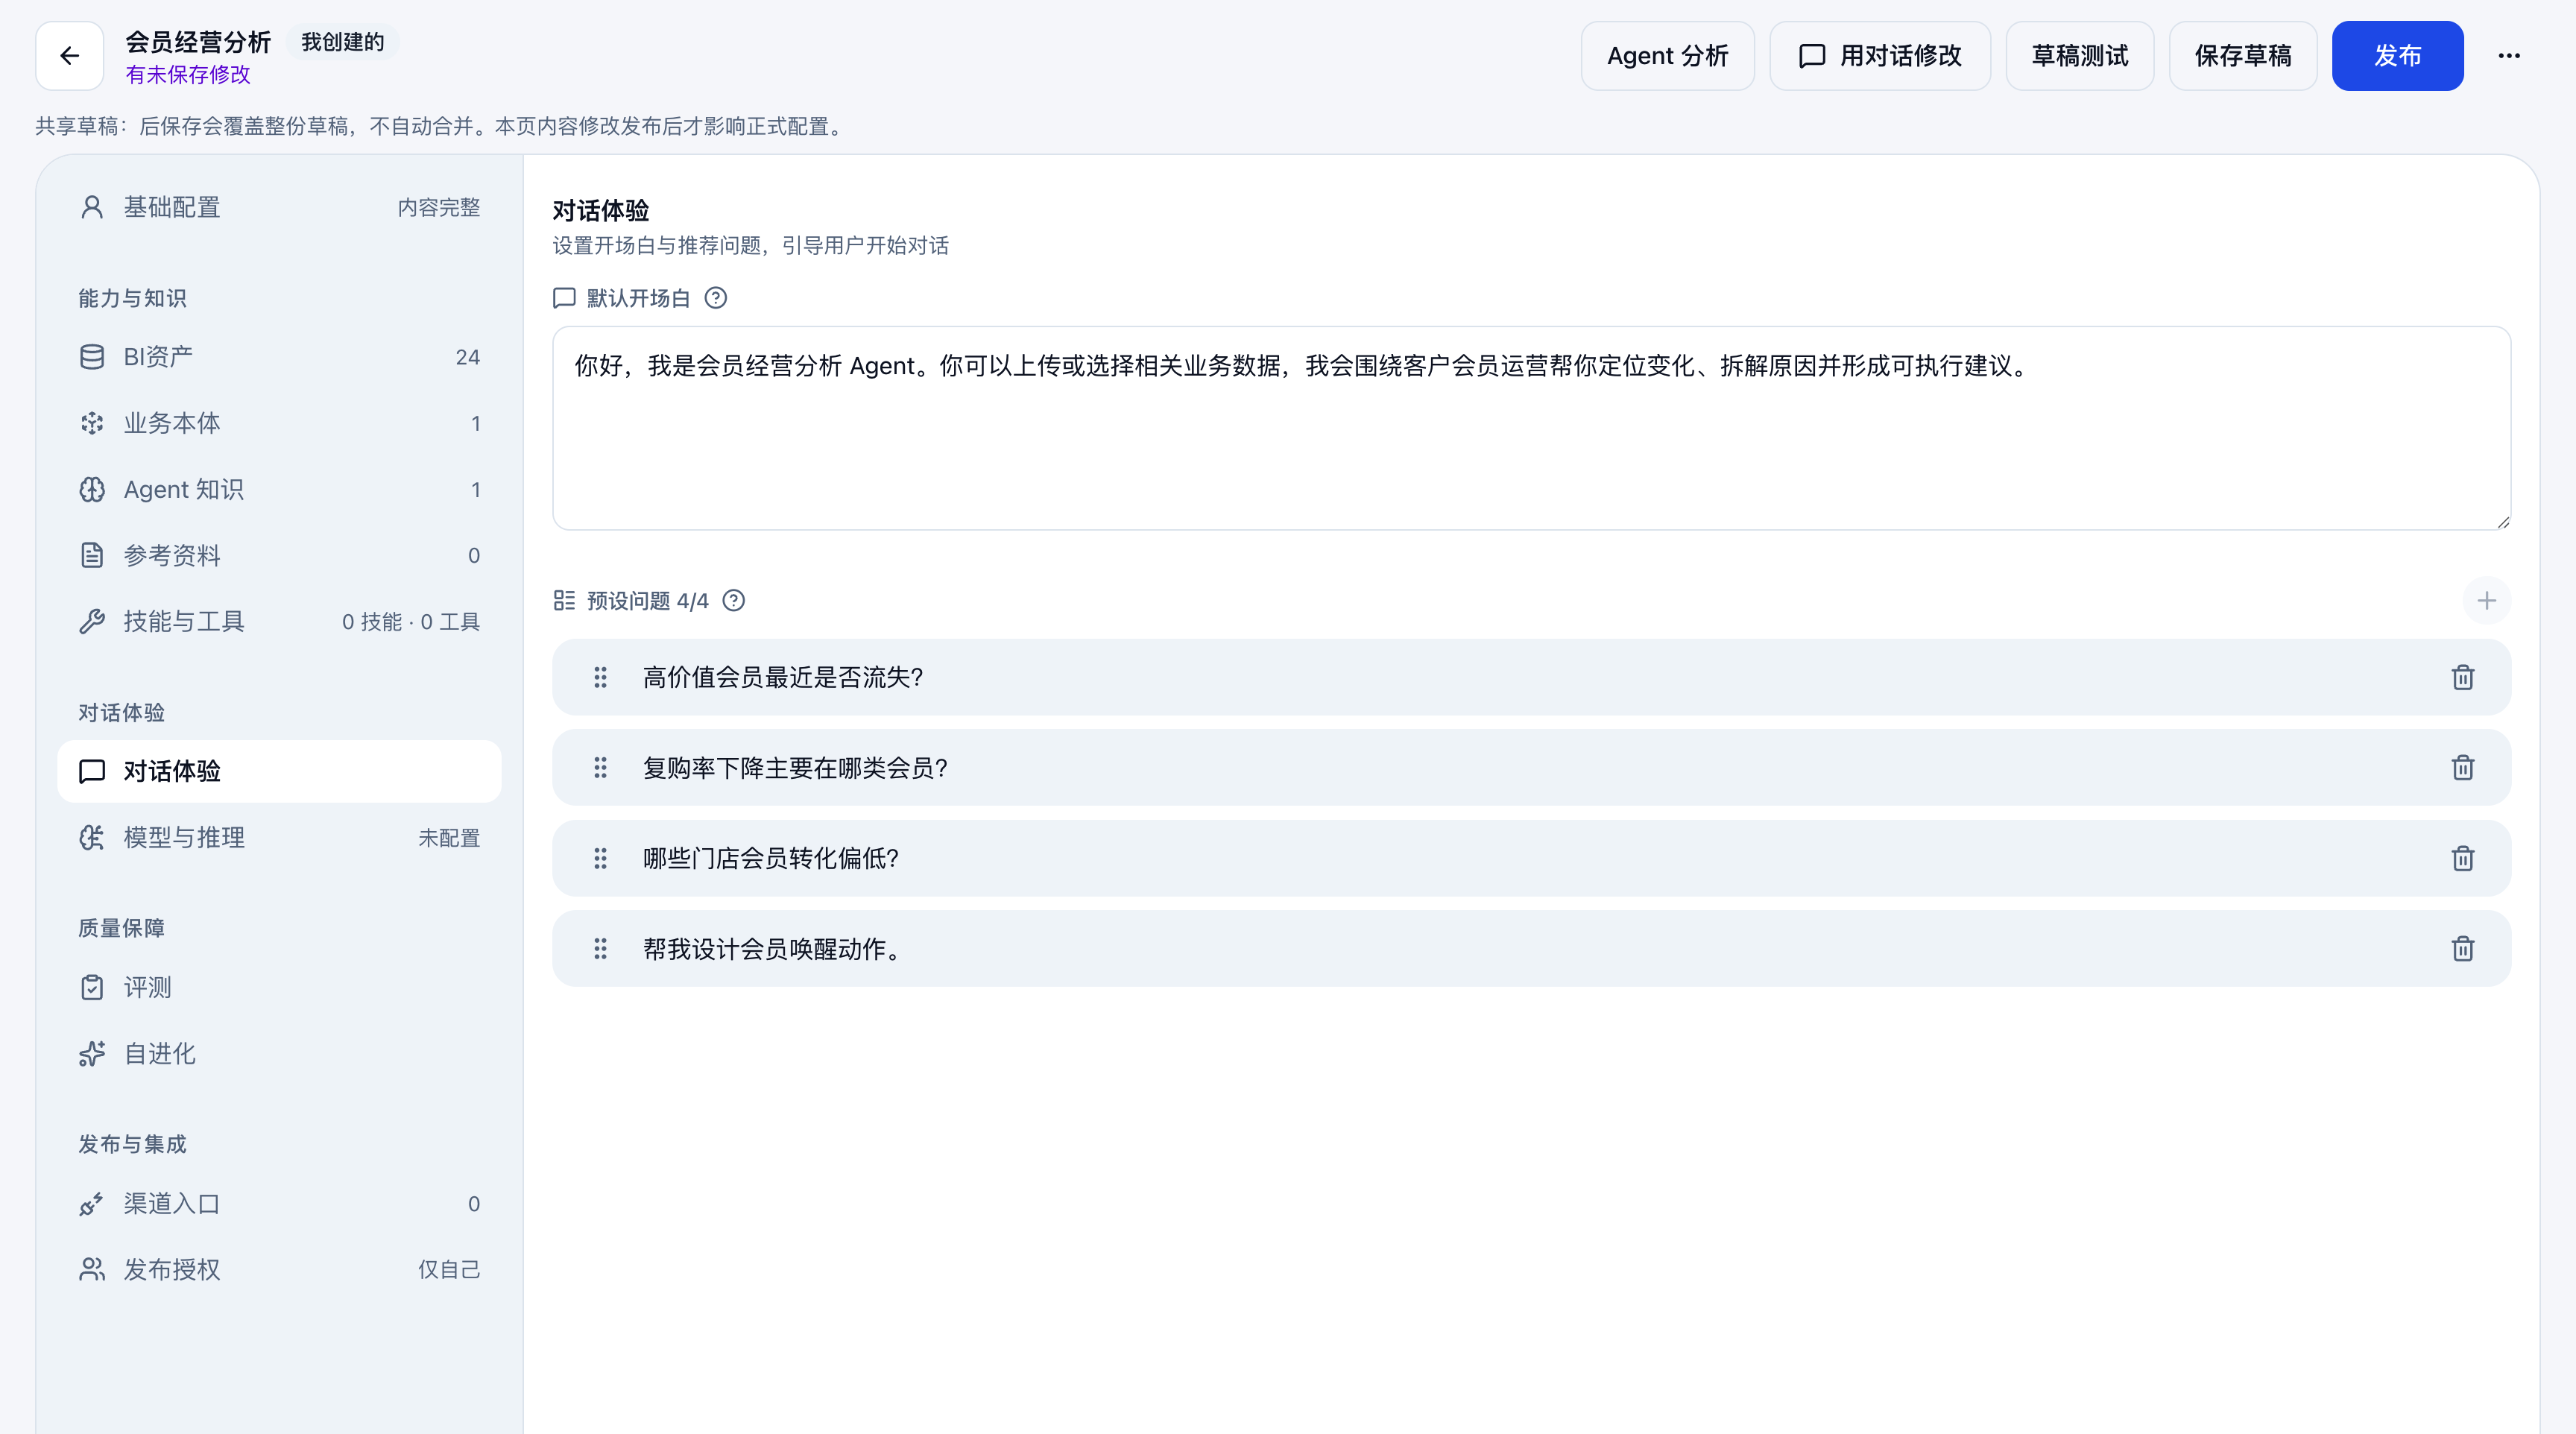Open 自进化 section
The width and height of the screenshot is (2576, 1434).
tap(279, 1054)
